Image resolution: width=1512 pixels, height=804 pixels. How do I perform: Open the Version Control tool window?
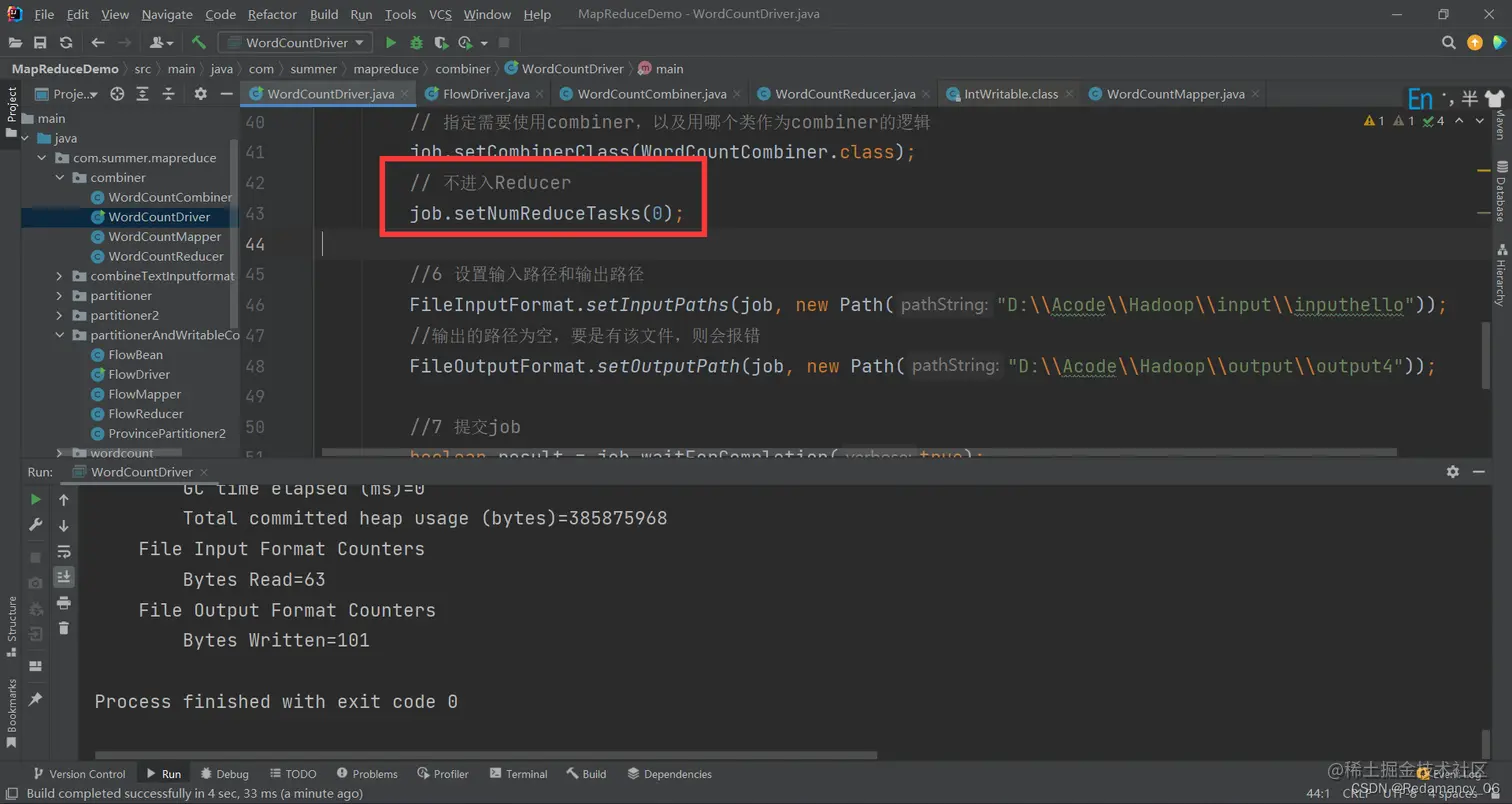[x=78, y=774]
